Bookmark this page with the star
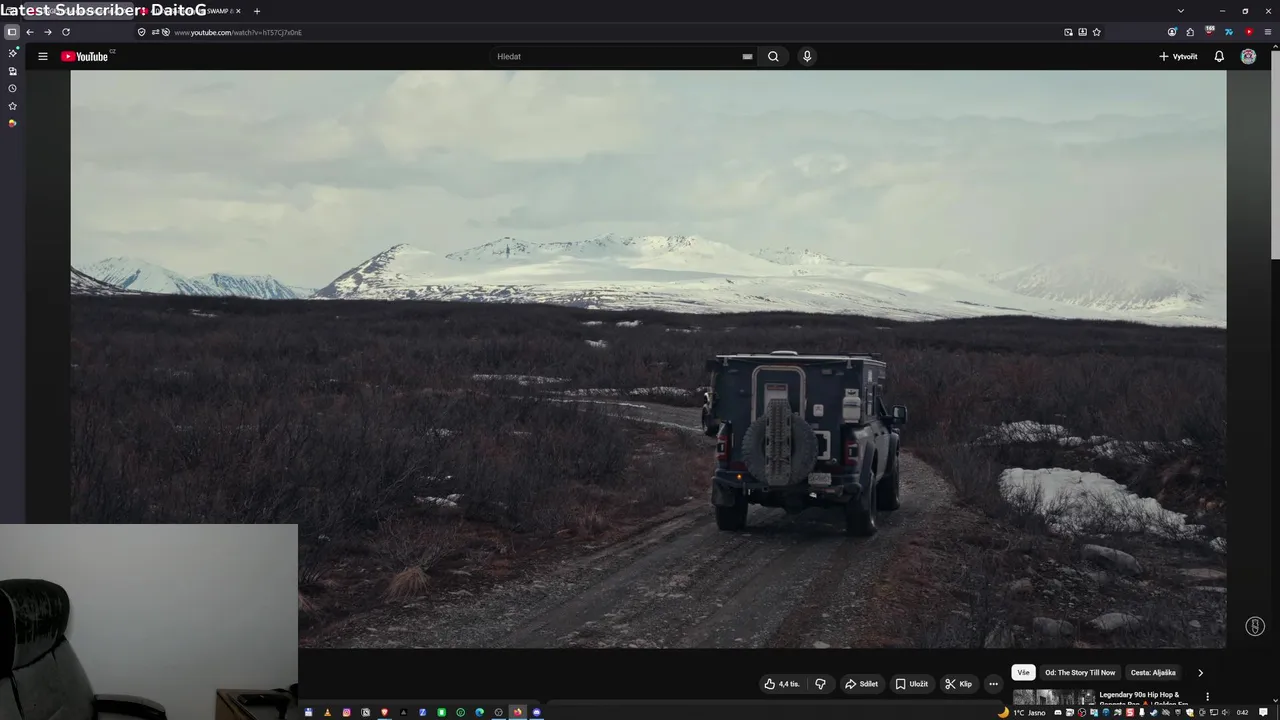1280x720 pixels. (x=1096, y=32)
